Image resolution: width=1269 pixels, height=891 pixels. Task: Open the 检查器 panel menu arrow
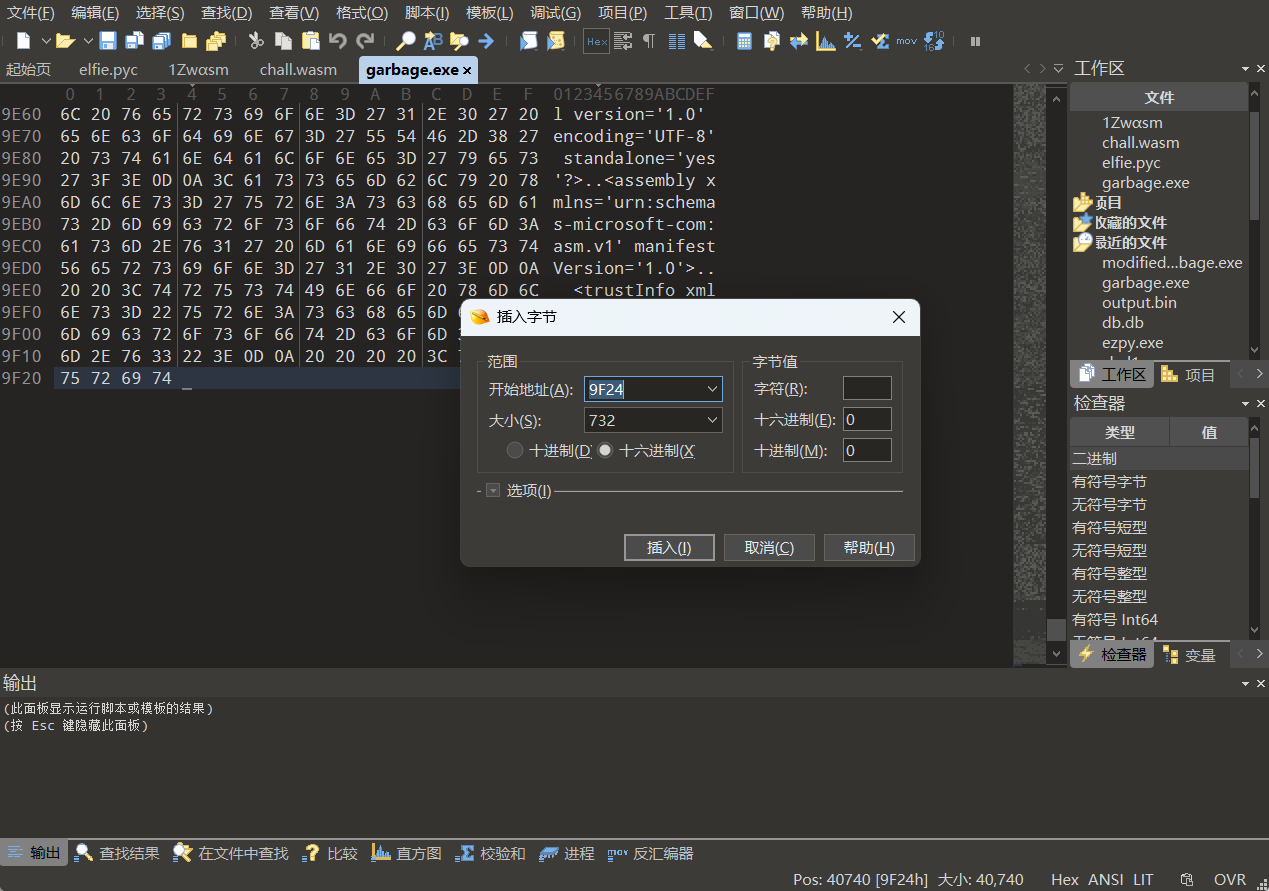(1246, 404)
